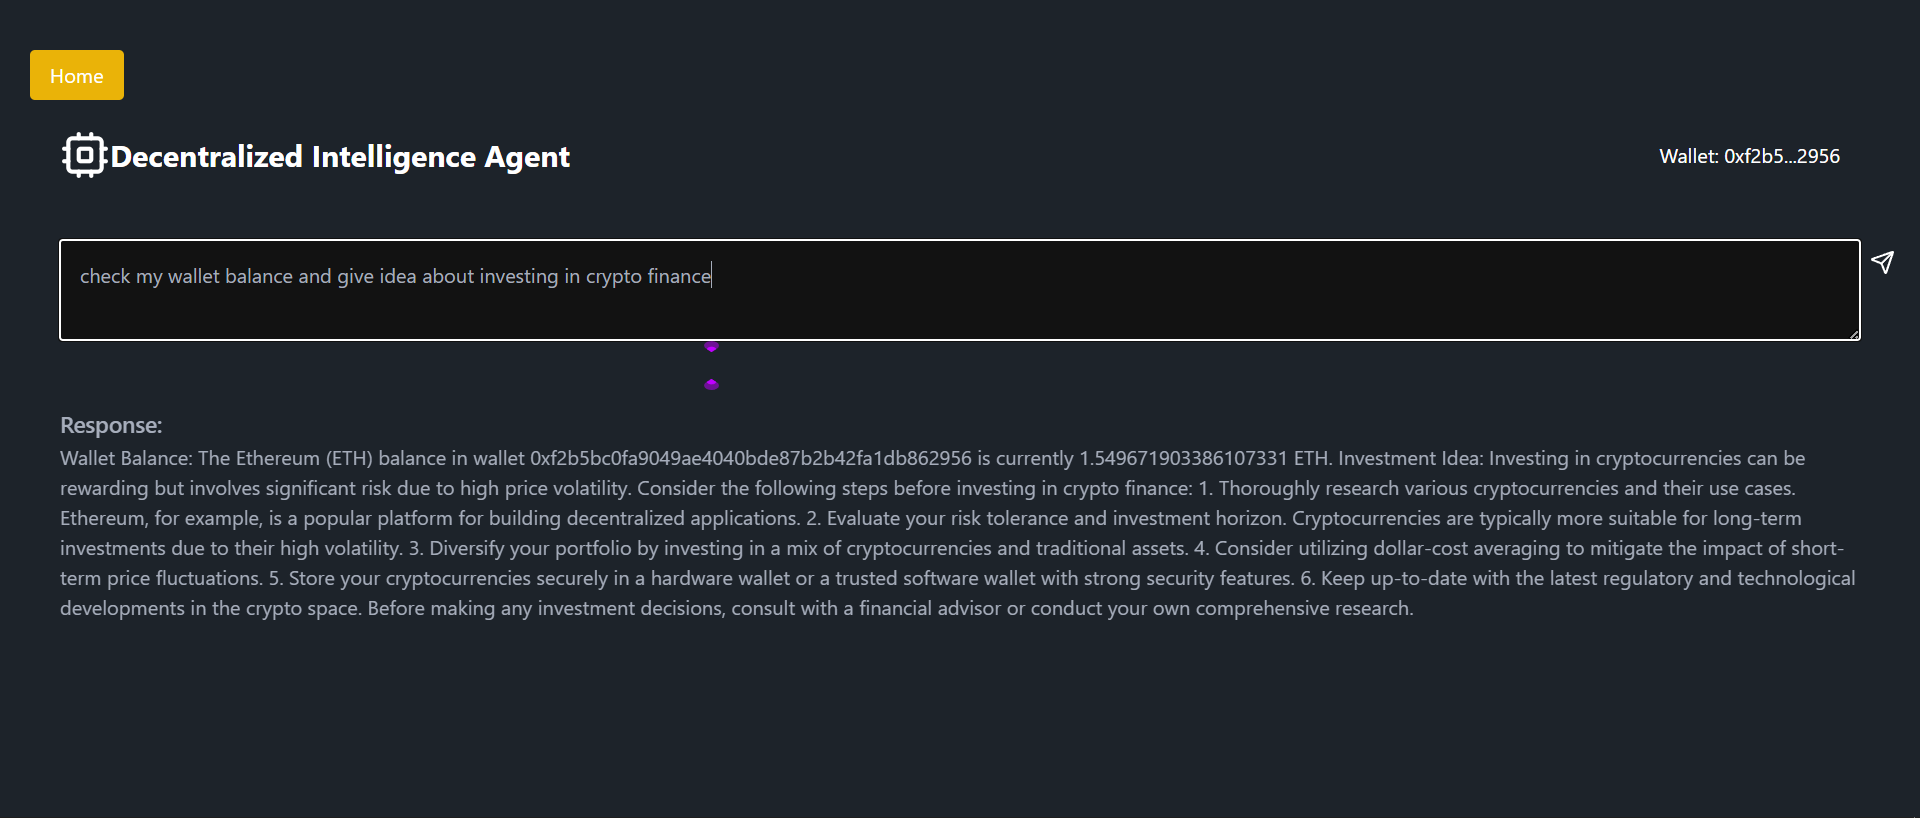1920x818 pixels.
Task: Click the Ethereum address inside the response text
Action: pos(749,458)
